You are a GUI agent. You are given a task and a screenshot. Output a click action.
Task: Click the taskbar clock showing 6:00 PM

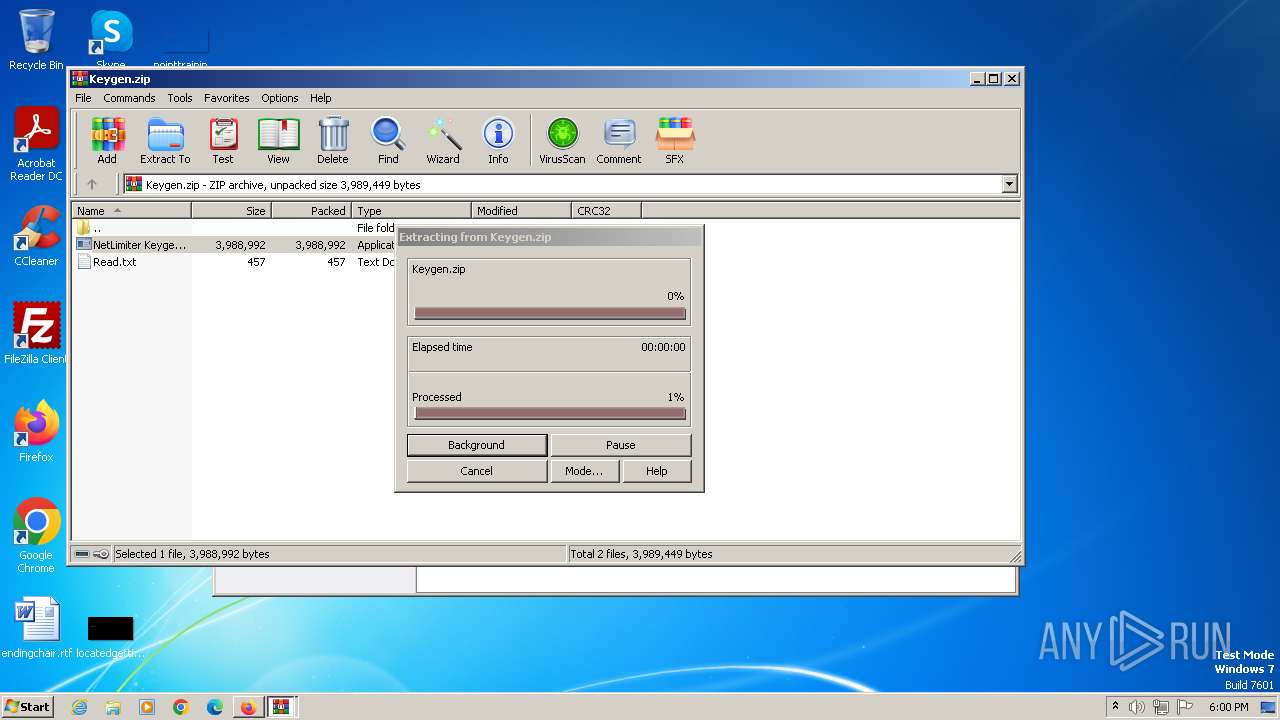[x=1229, y=707]
